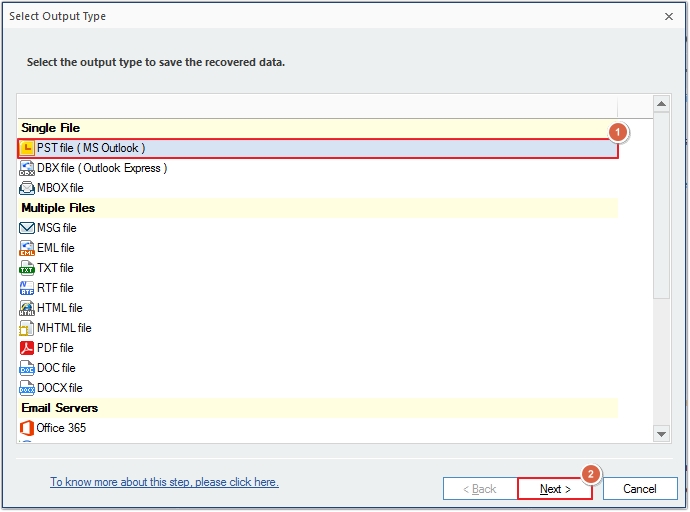Pick "TXT file" from the list
This screenshot has height=512, width=690.
(55, 268)
